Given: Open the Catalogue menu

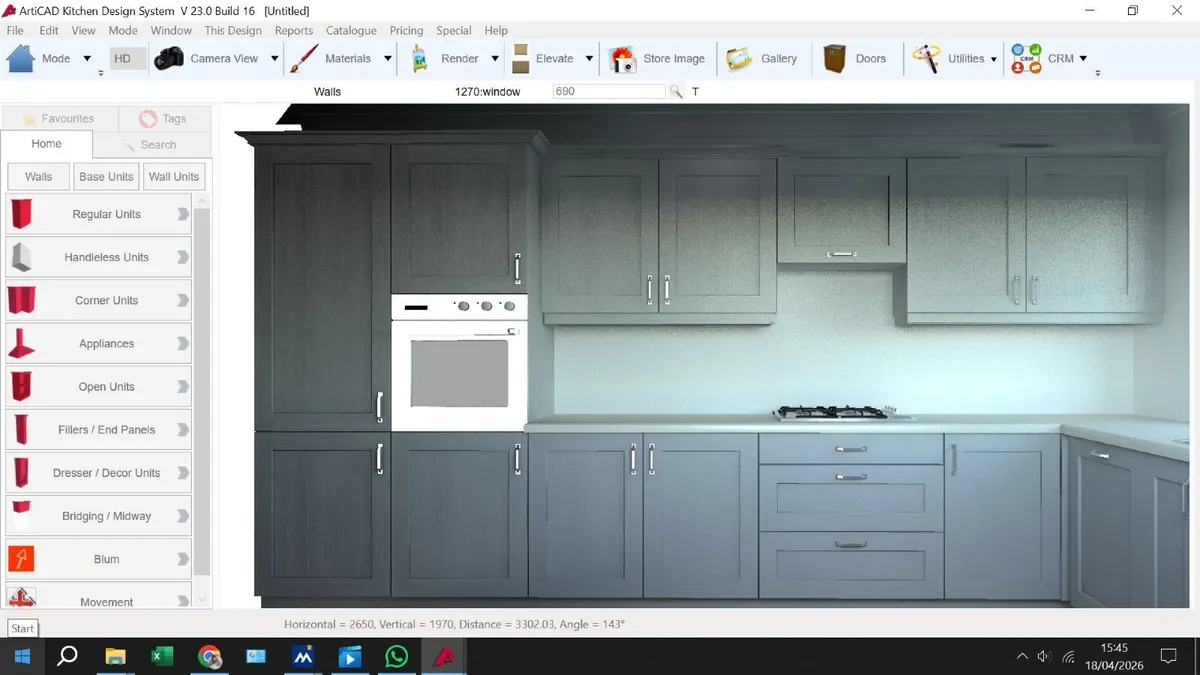Looking at the screenshot, I should (x=351, y=30).
